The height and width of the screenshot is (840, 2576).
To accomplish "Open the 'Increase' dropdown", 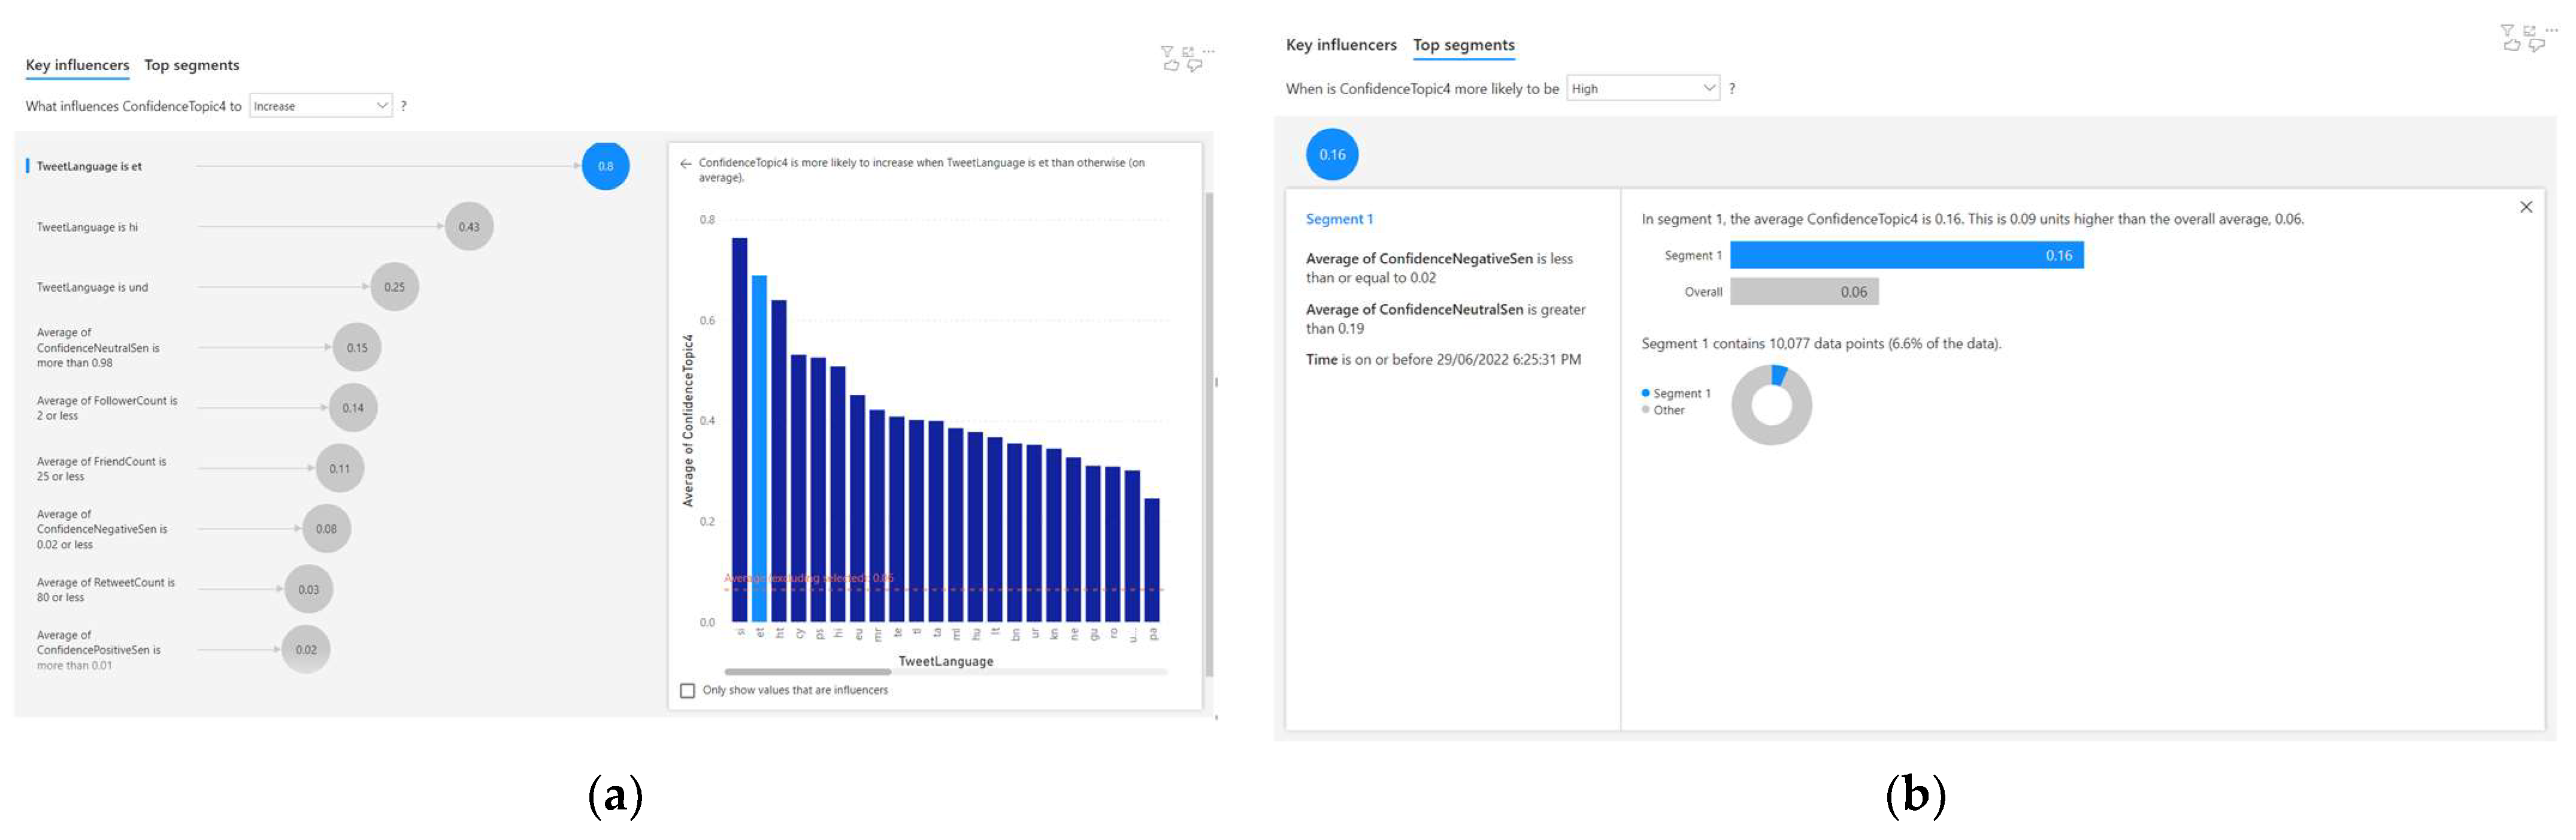I will [320, 106].
